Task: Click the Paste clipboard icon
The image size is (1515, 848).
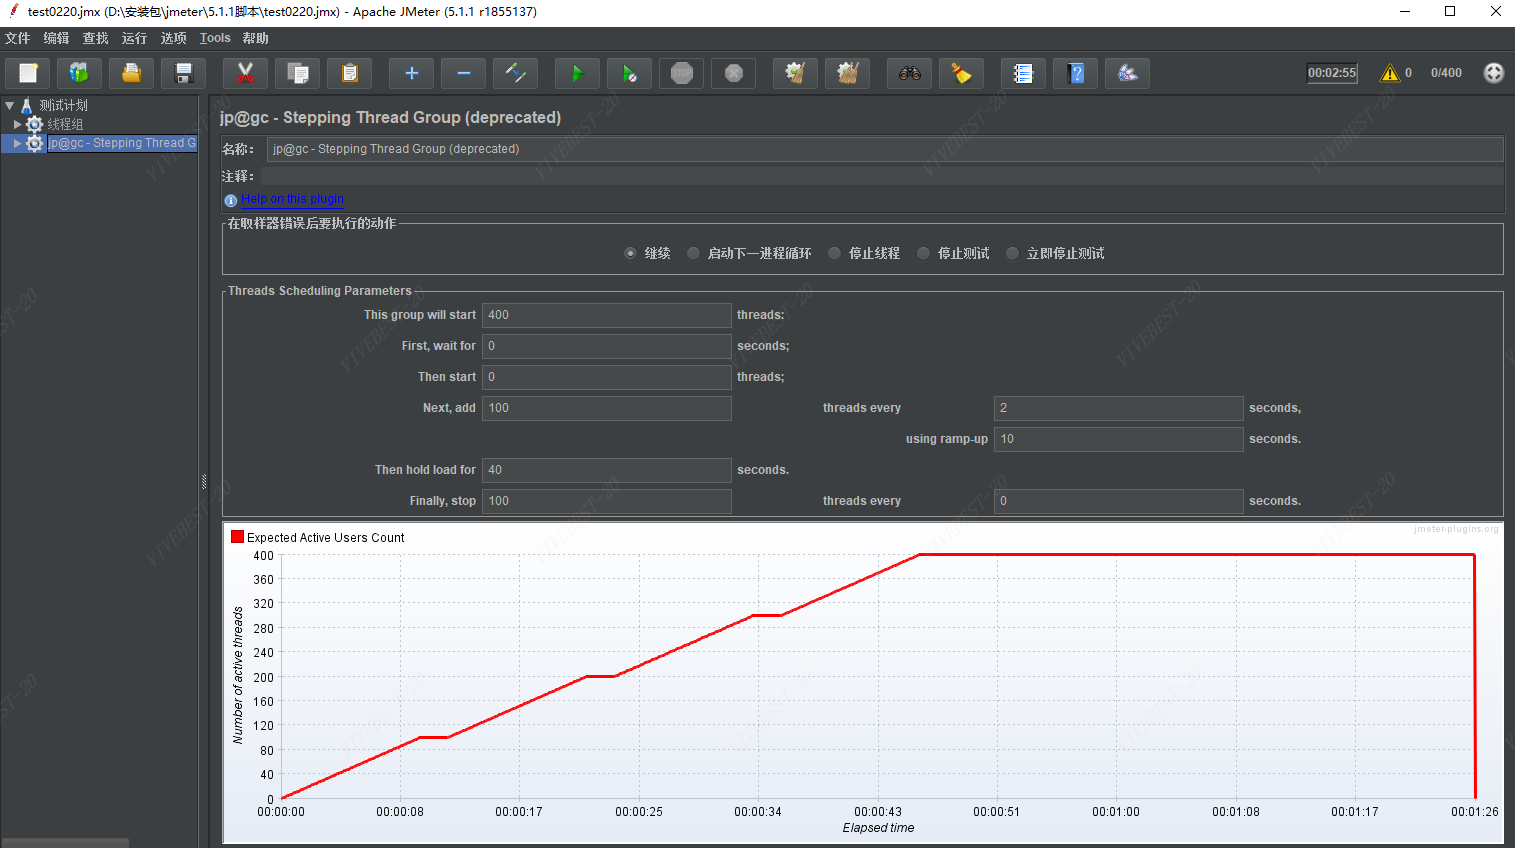Action: coord(349,73)
